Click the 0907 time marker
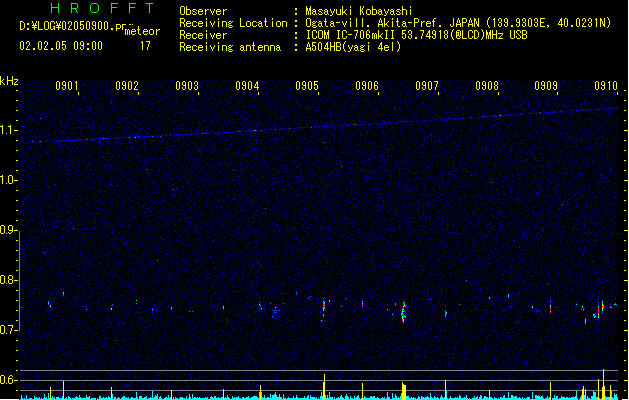The image size is (629, 400). (x=427, y=86)
